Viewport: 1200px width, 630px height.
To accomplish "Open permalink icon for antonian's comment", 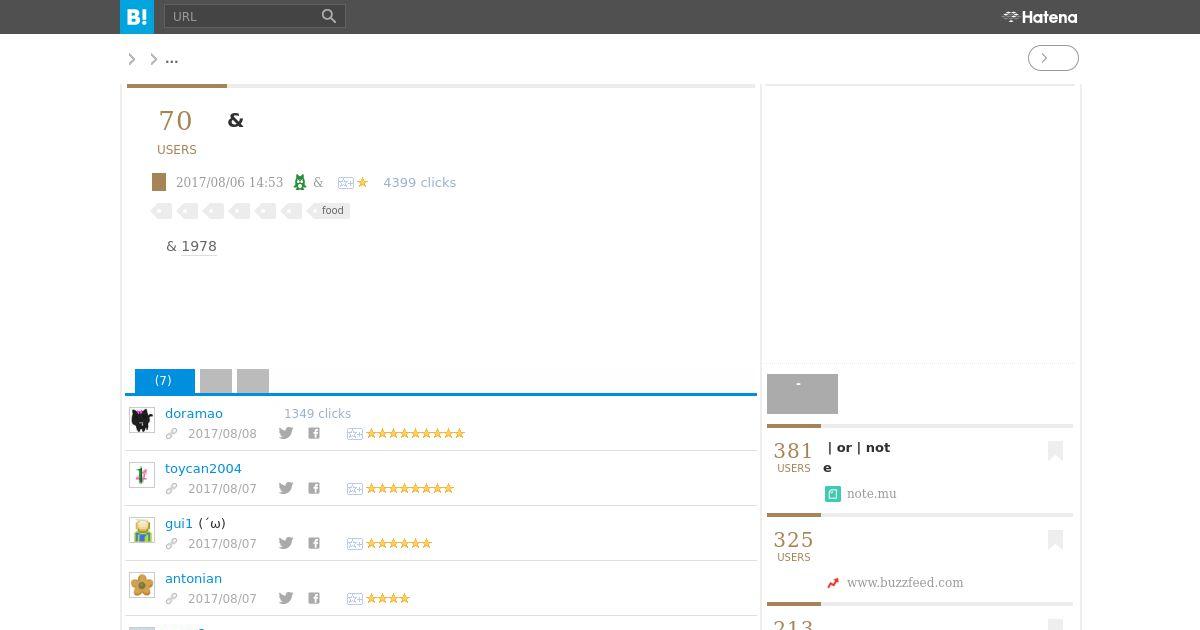I will [171, 598].
